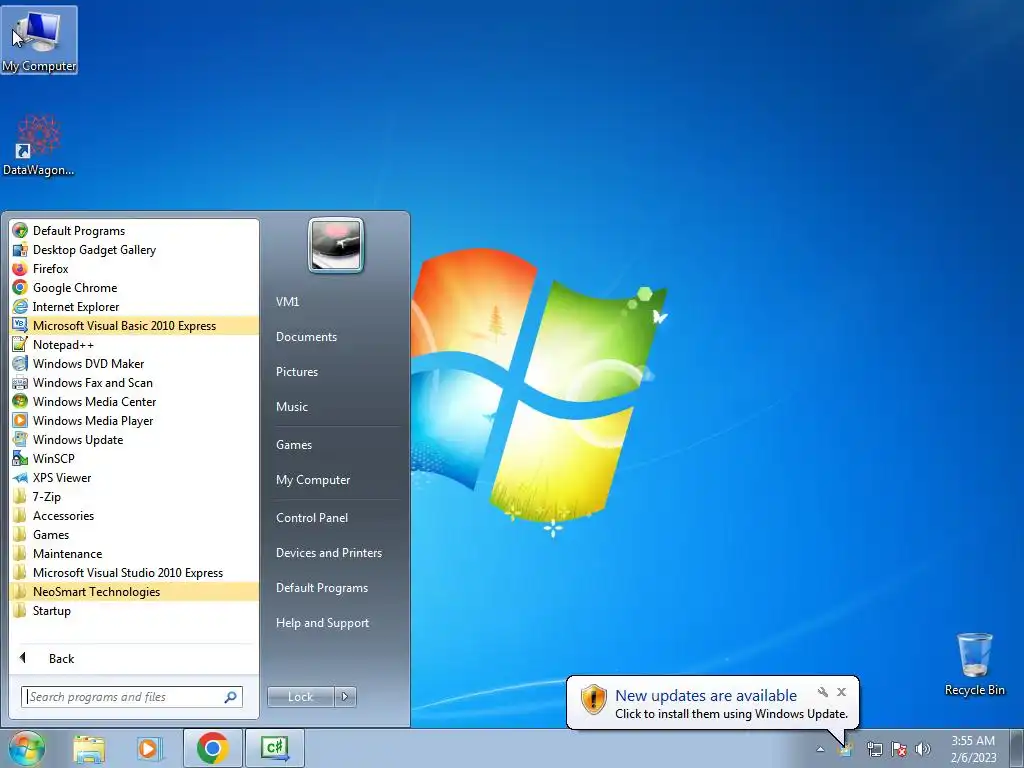Open the VM1 user folder
1024x768 pixels.
pyautogui.click(x=287, y=302)
